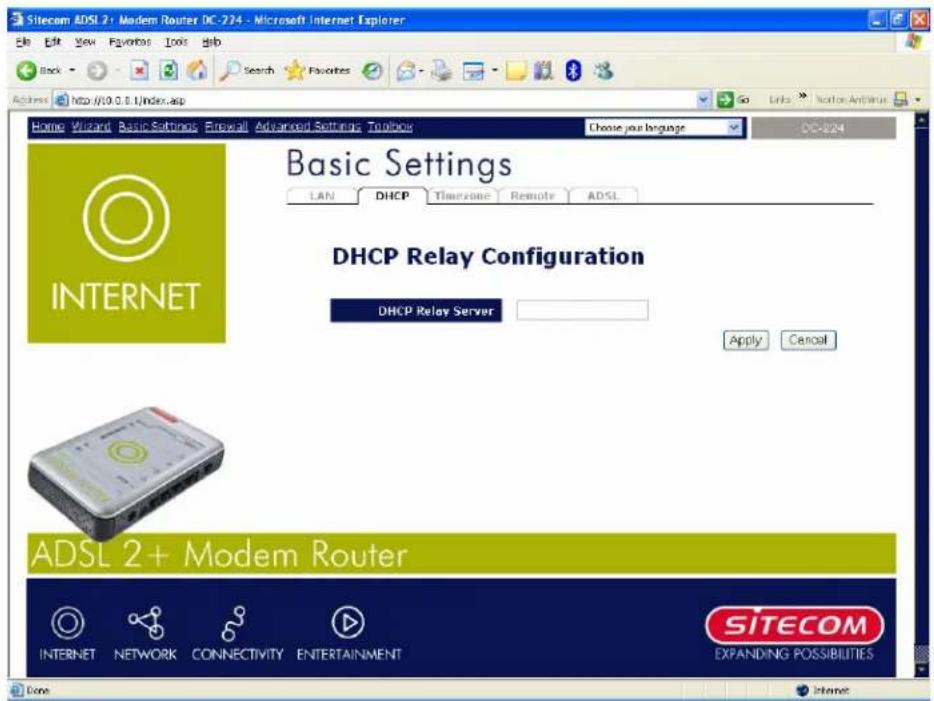The image size is (934, 701).
Task: Refresh the page with green arrows icon
Action: 169,71
